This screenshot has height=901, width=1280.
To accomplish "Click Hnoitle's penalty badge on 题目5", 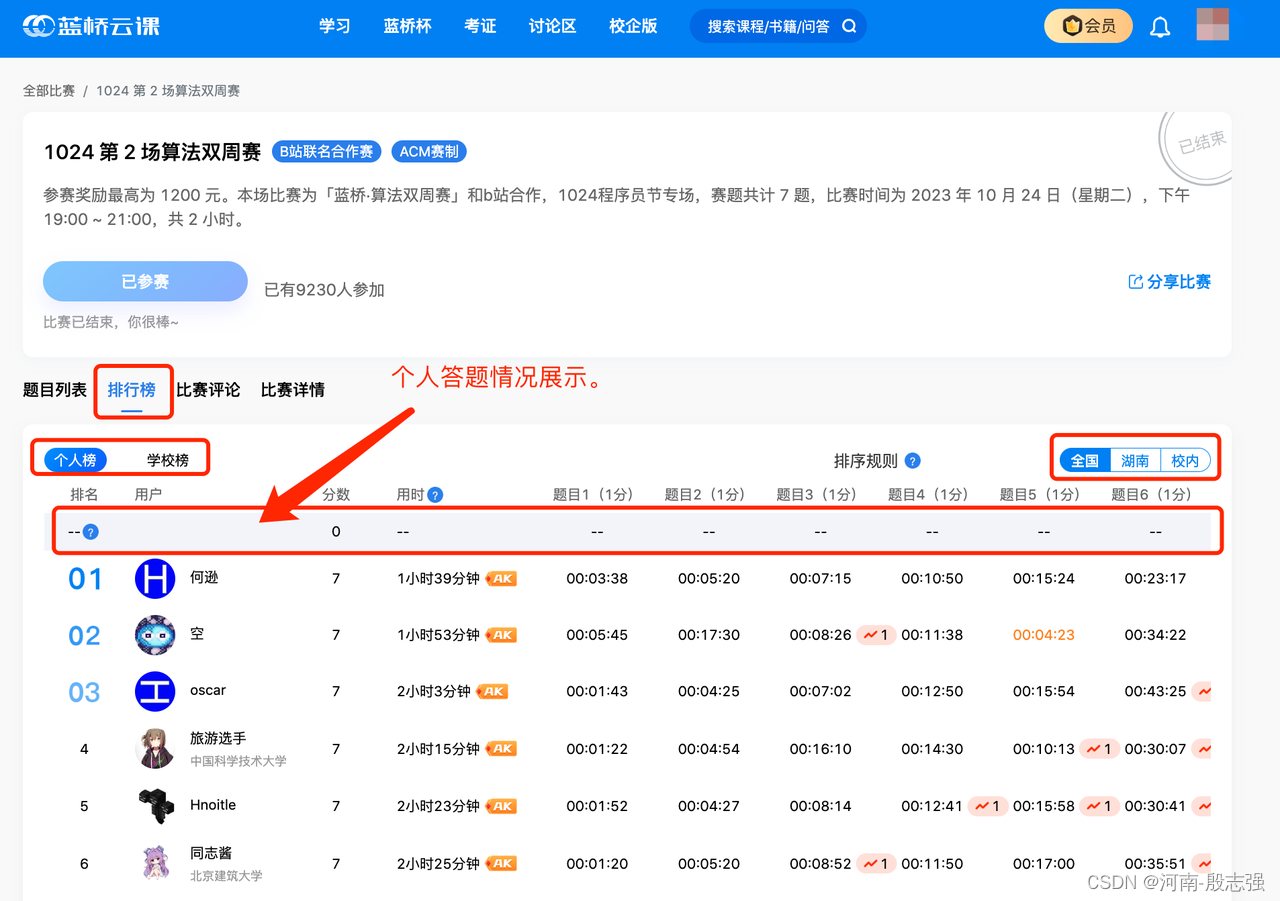I will tap(1099, 806).
